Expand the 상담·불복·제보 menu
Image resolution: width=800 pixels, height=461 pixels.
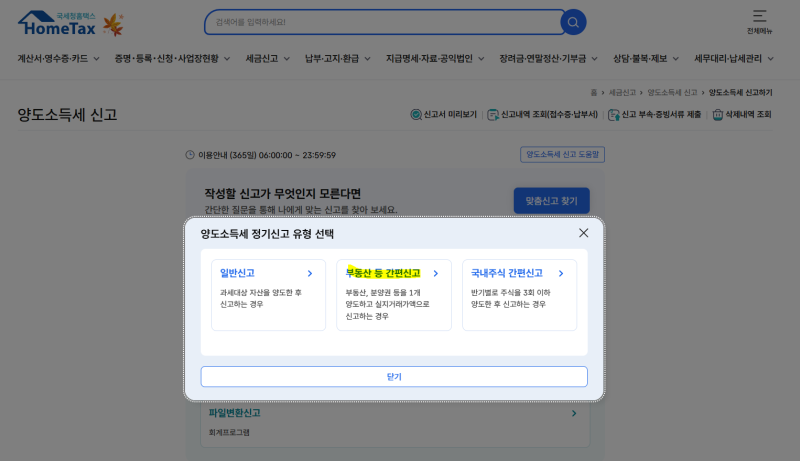point(645,59)
